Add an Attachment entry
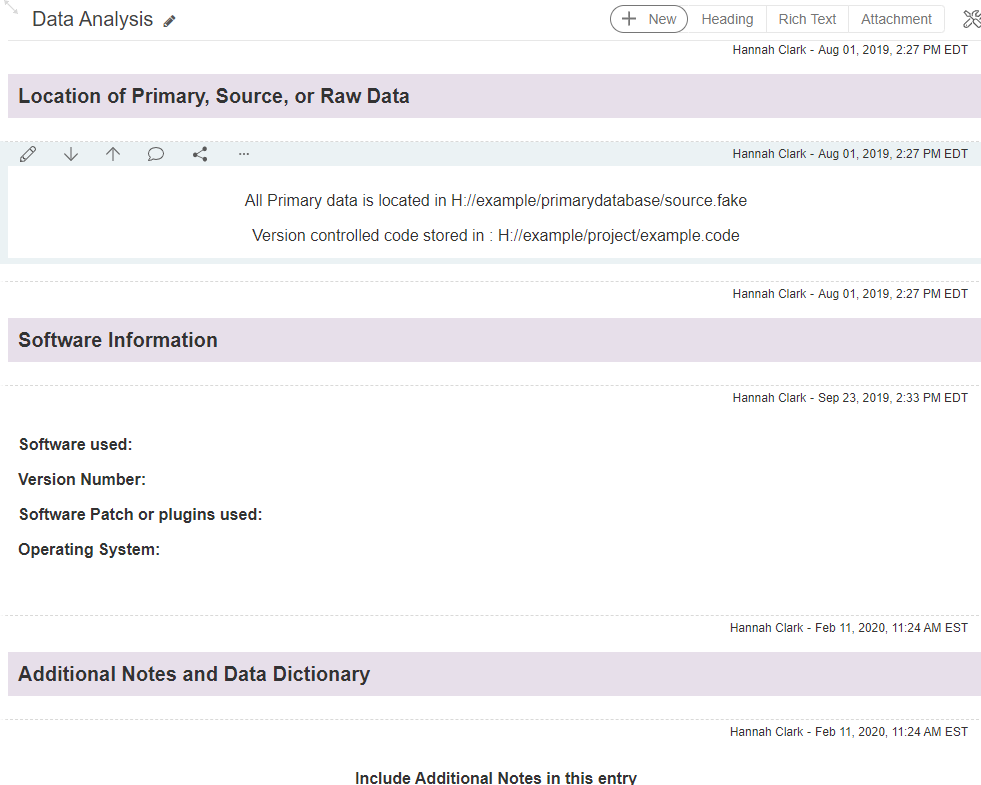This screenshot has width=981, height=785. tap(896, 19)
